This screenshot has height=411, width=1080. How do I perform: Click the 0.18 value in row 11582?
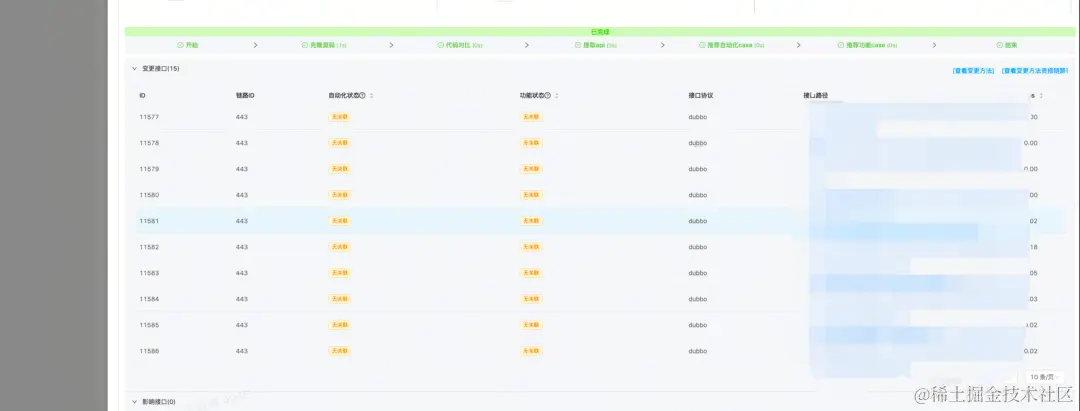tap(1033, 247)
